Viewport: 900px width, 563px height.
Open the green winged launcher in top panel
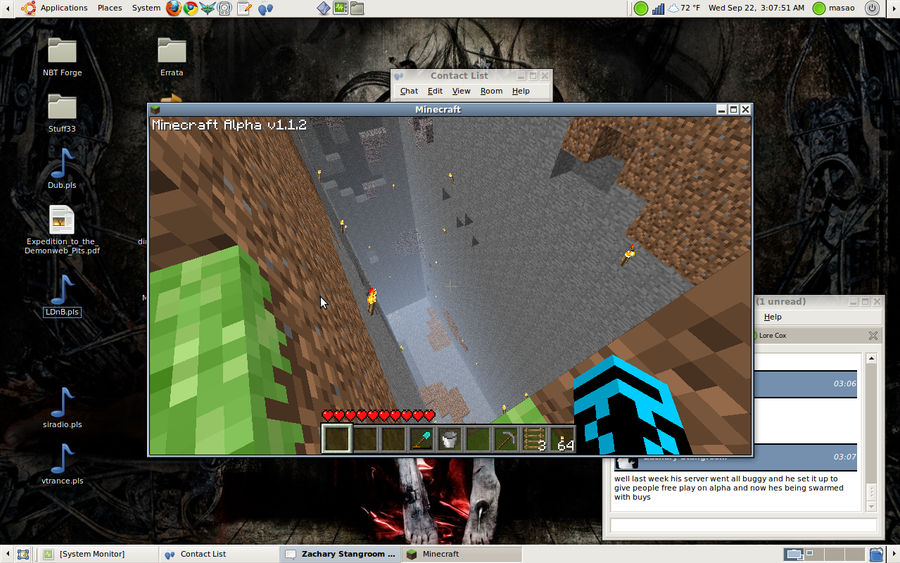click(x=207, y=8)
